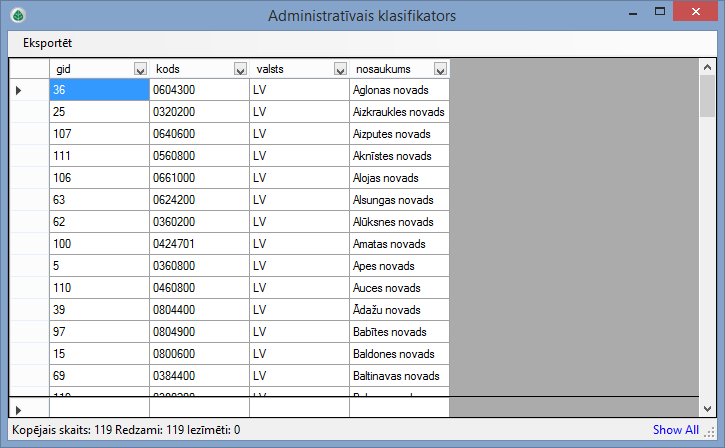The image size is (725, 448).
Task: Select the row header of Aglonas novads
Action: [29, 90]
